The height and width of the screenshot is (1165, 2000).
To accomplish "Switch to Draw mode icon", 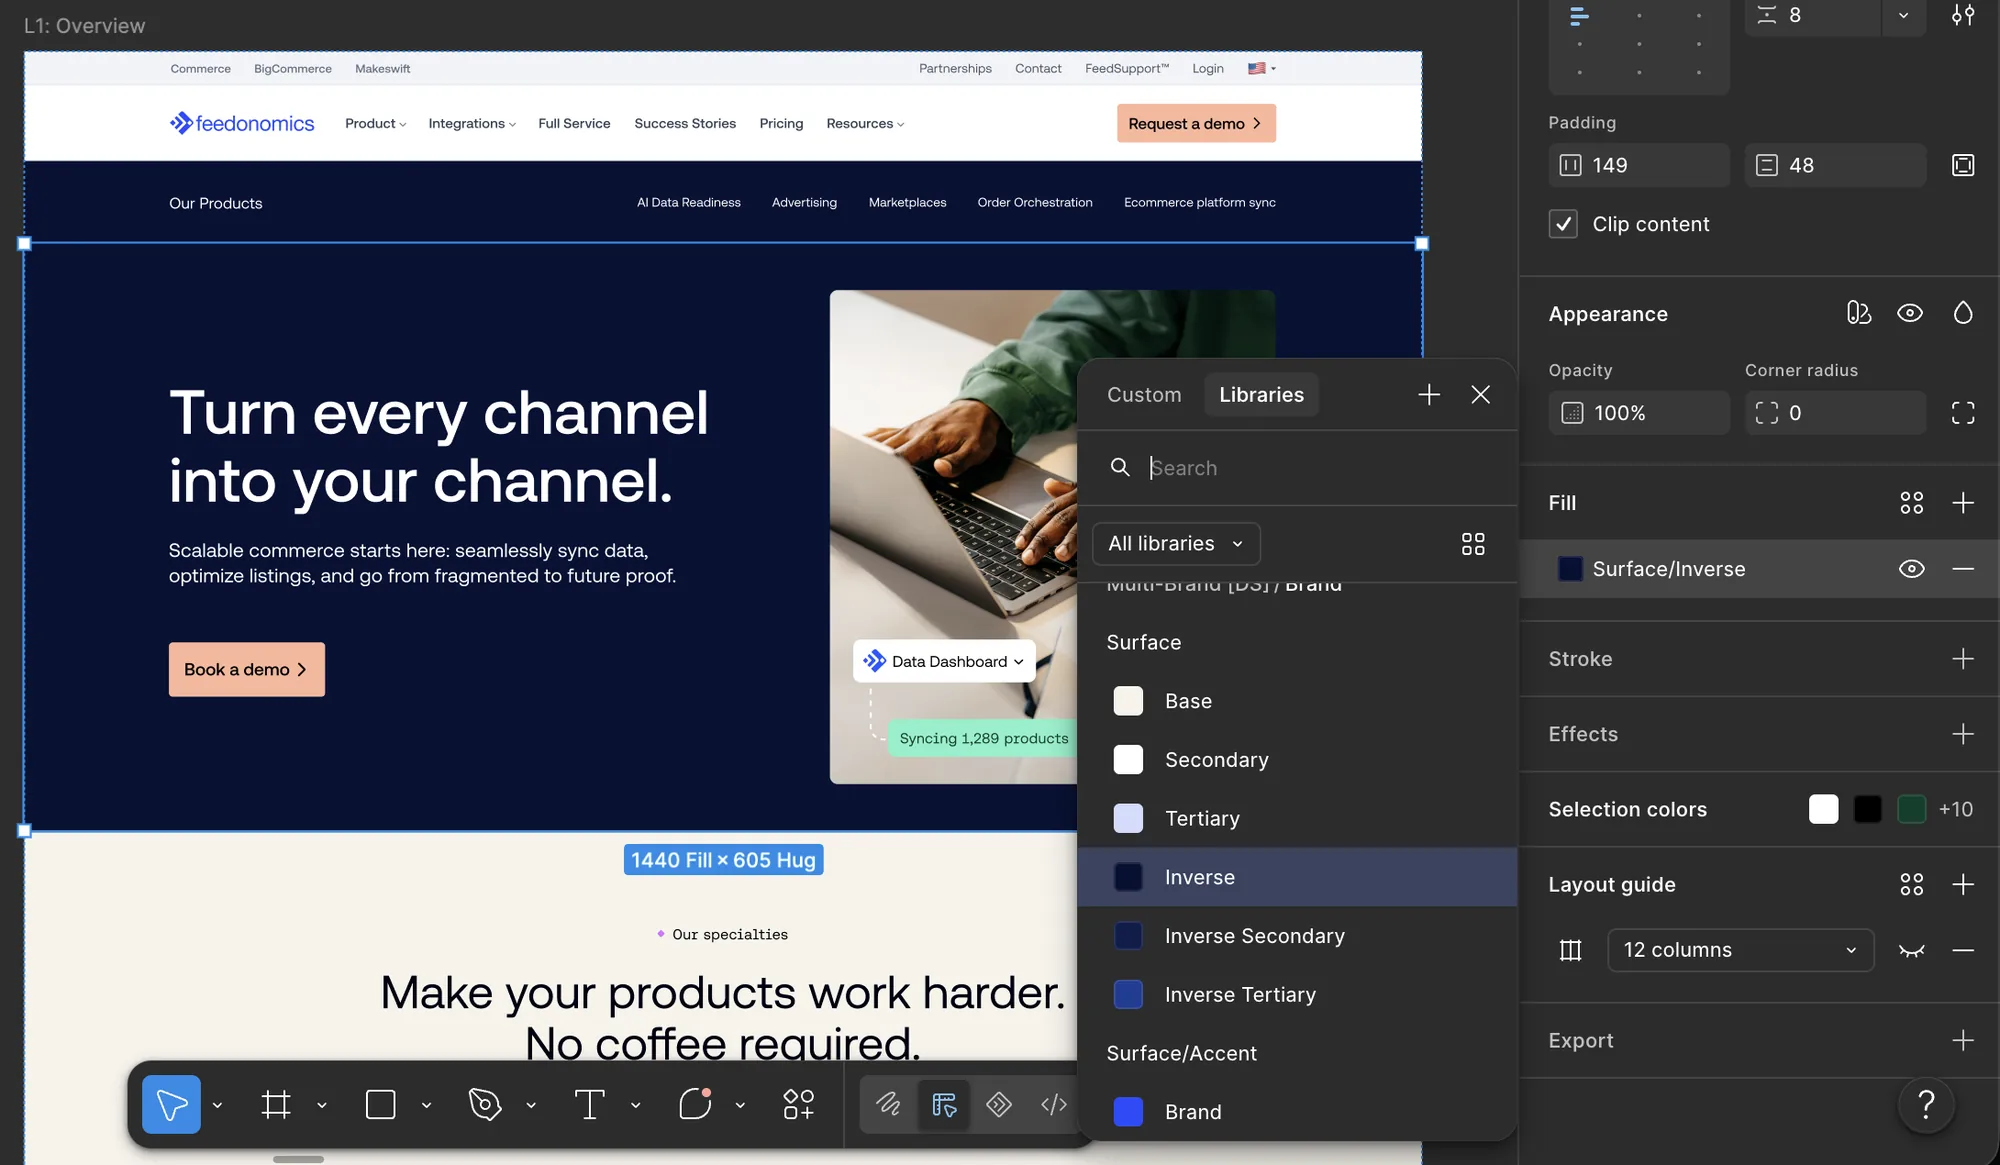I will (x=889, y=1104).
